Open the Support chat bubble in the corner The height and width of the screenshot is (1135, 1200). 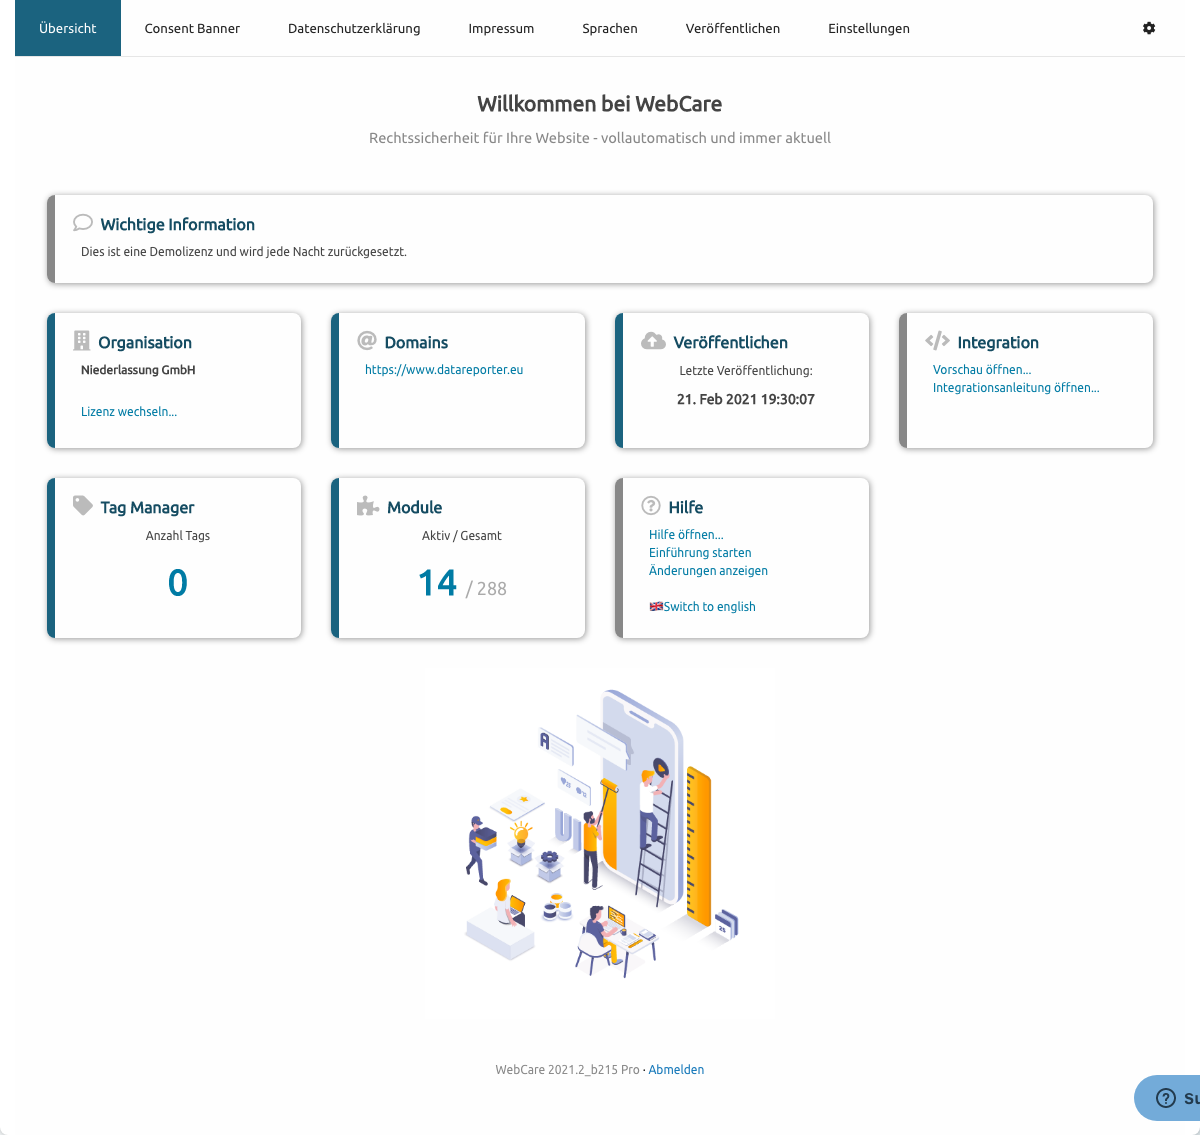(x=1166, y=1097)
